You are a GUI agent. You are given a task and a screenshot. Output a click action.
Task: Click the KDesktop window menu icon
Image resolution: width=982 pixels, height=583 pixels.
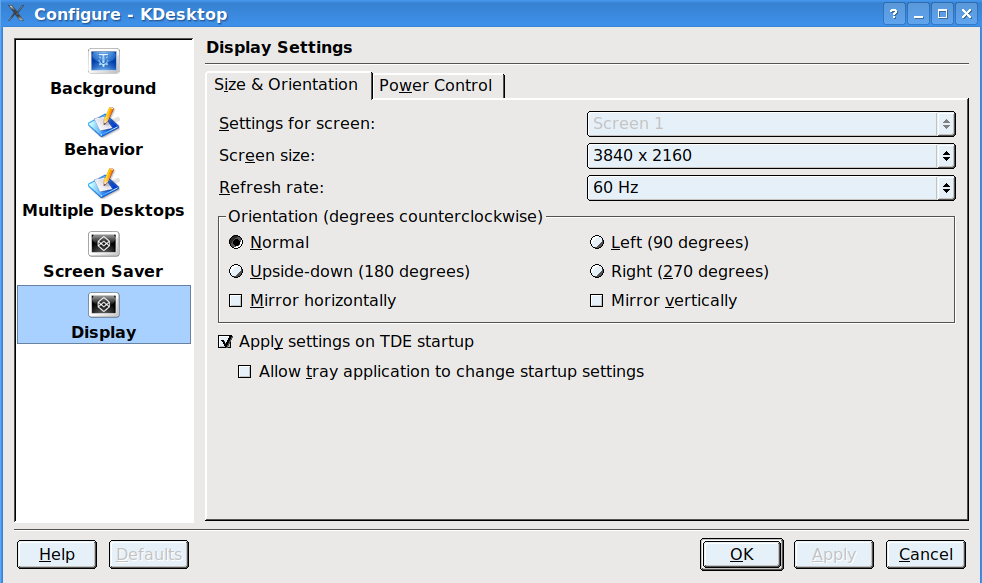(x=16, y=14)
